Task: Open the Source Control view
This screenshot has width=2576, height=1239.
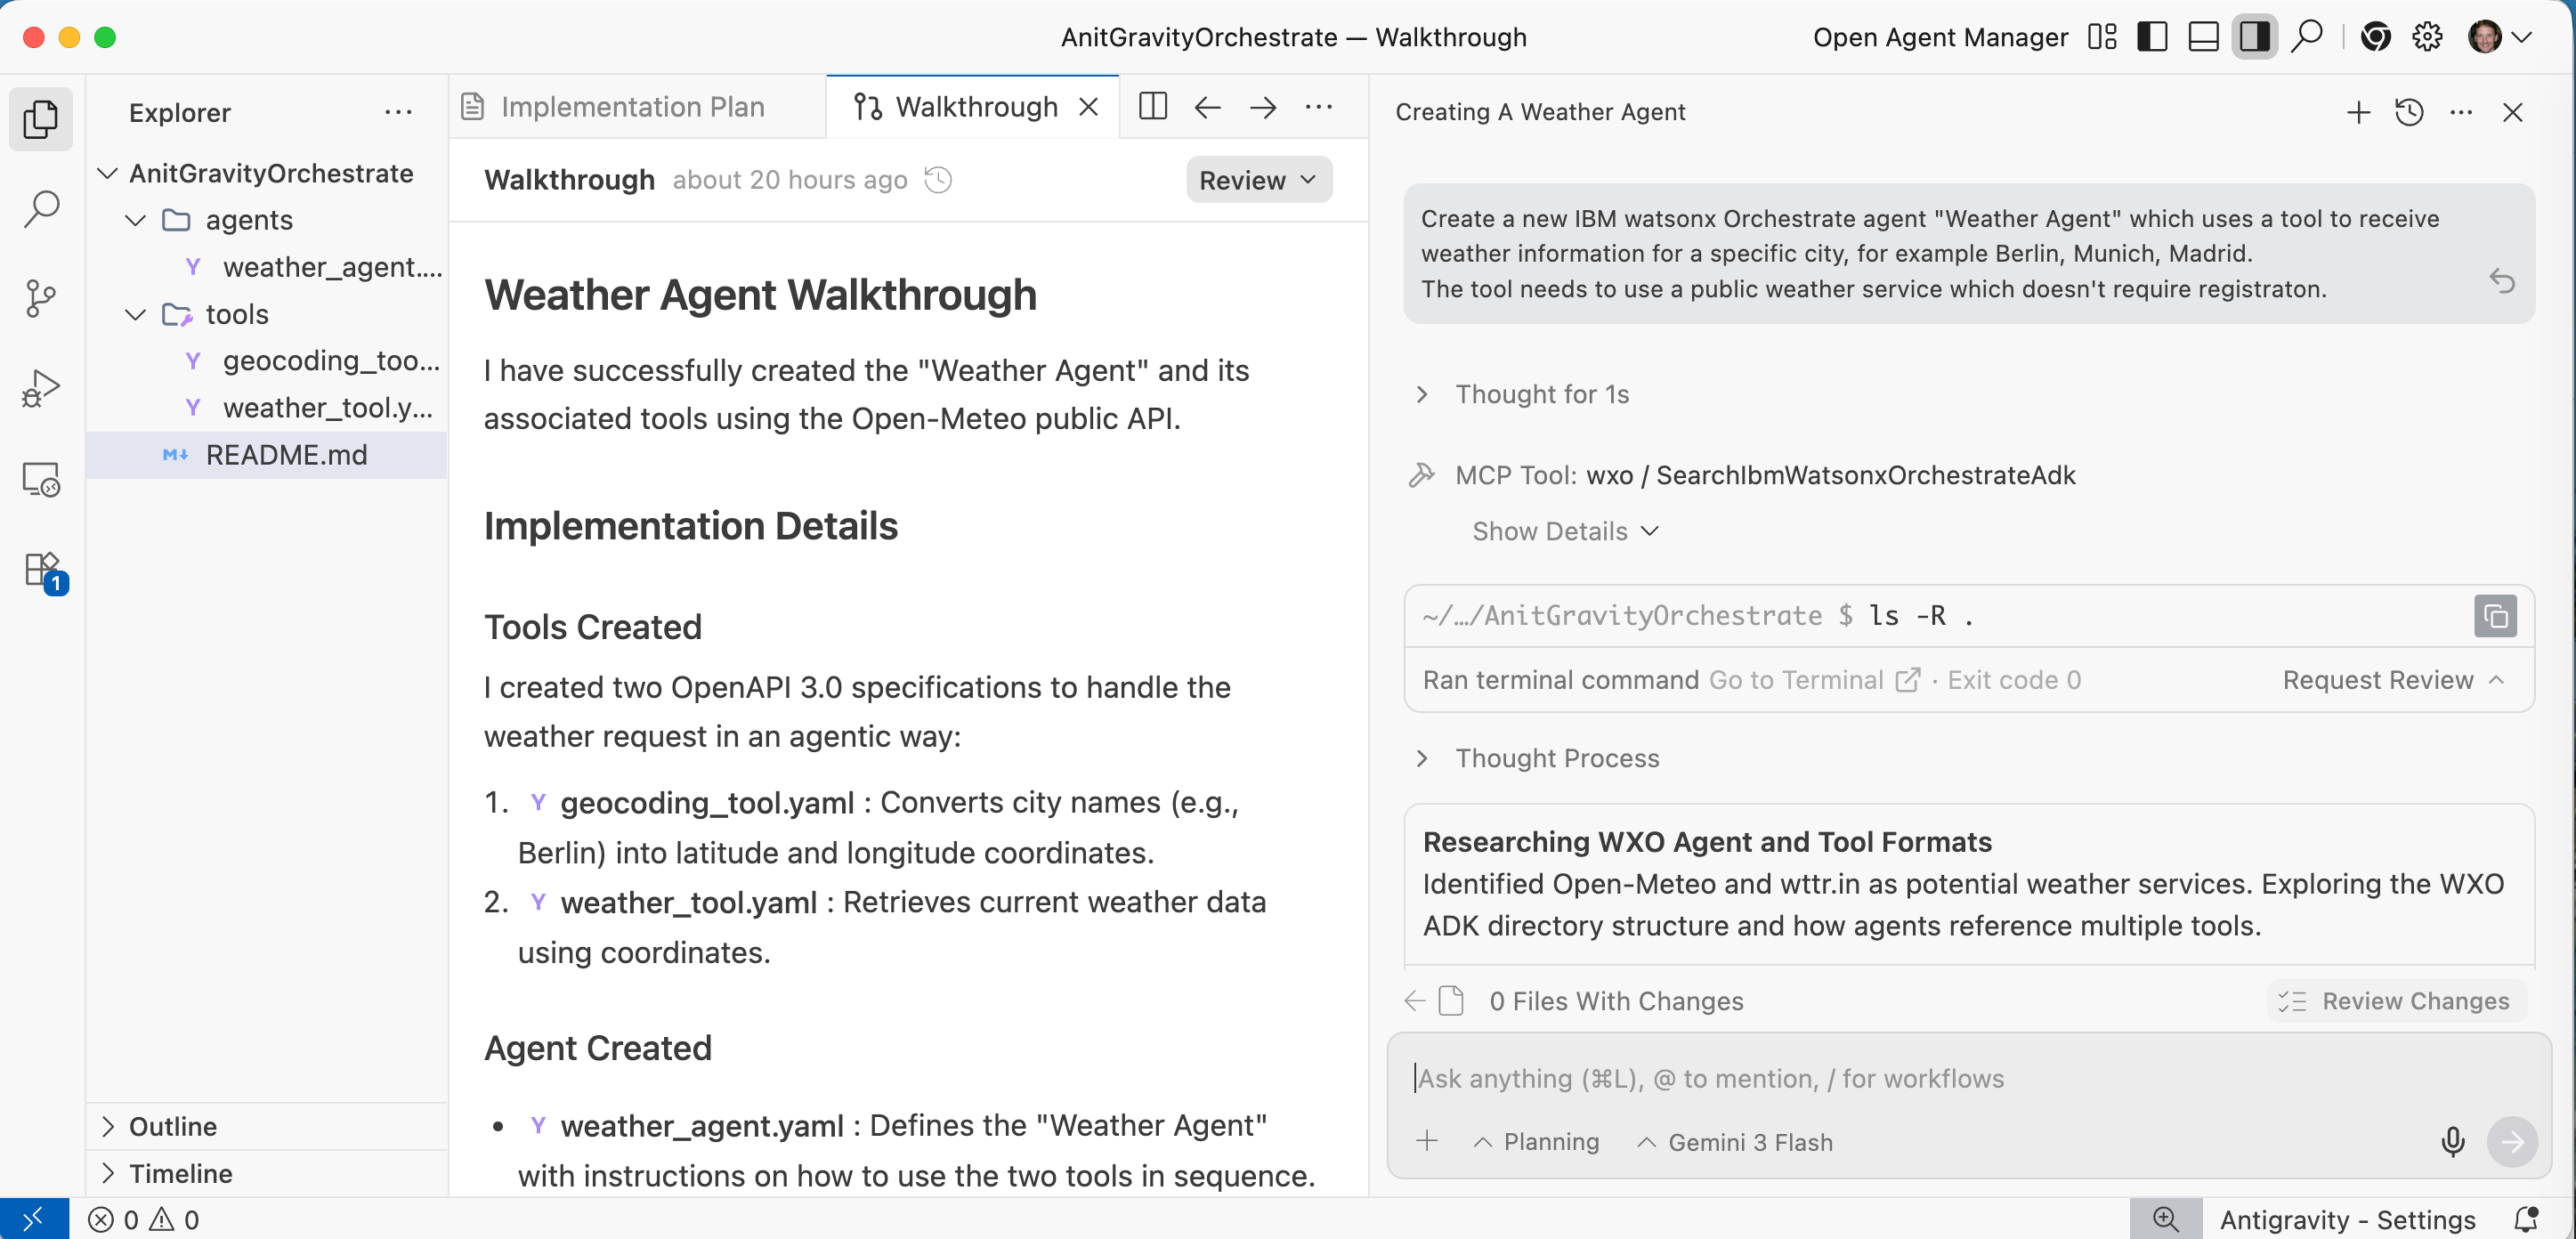Action: pyautogui.click(x=40, y=298)
